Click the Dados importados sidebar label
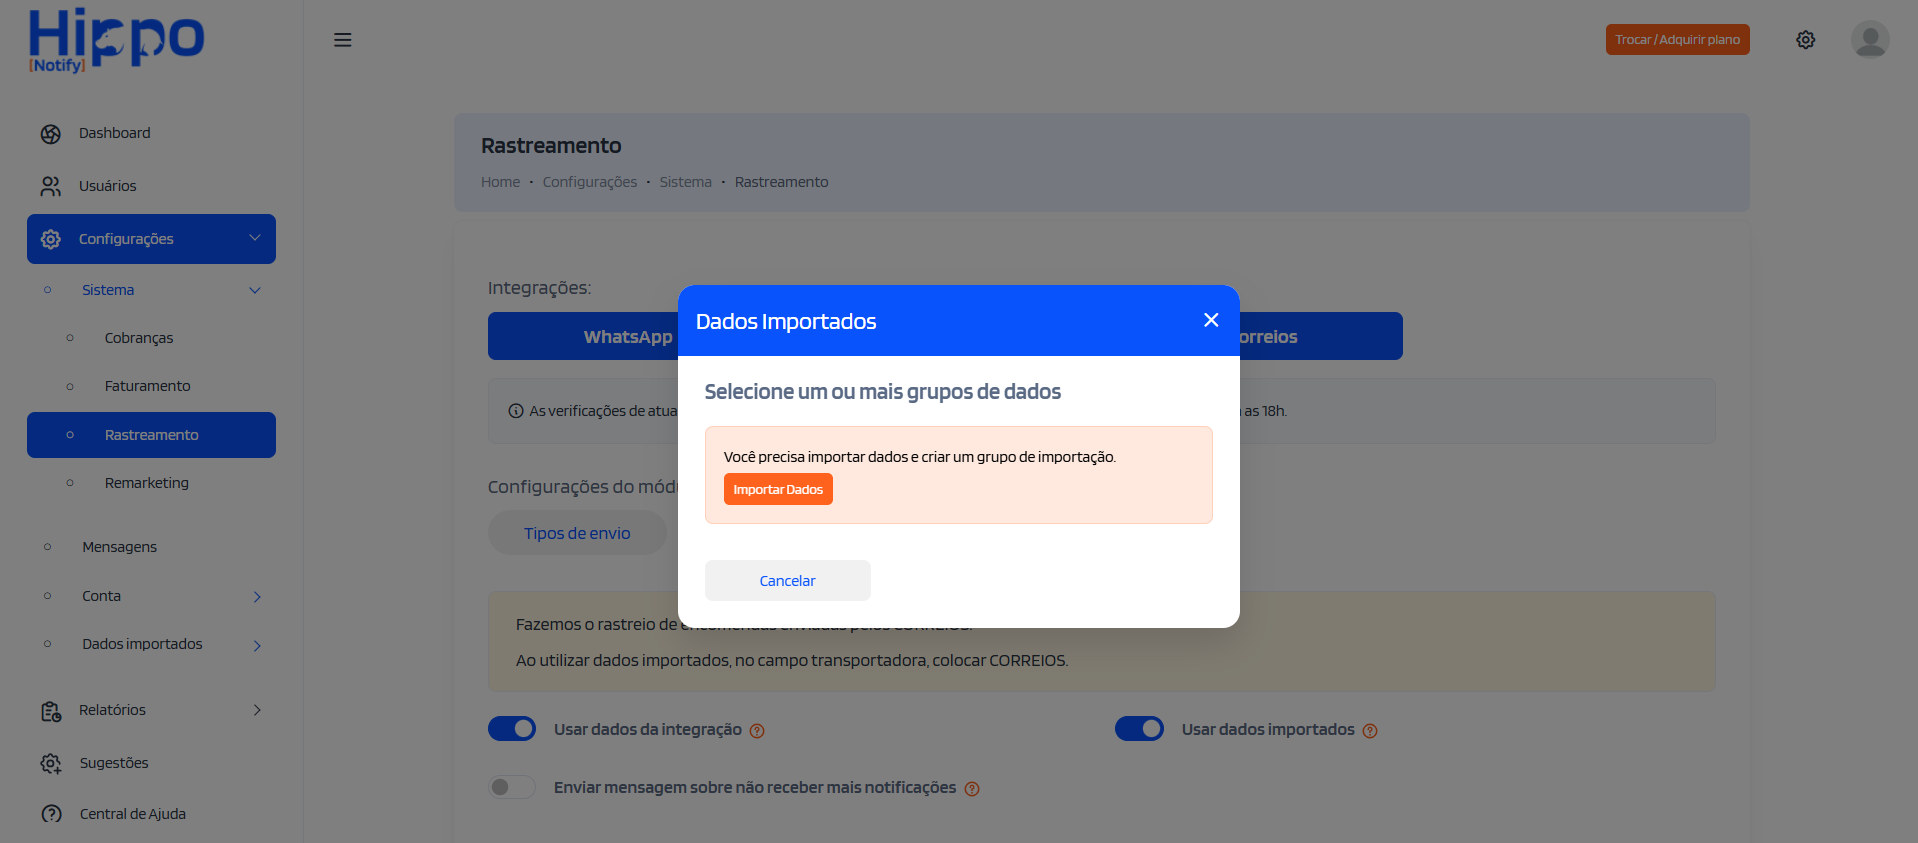 [x=142, y=644]
